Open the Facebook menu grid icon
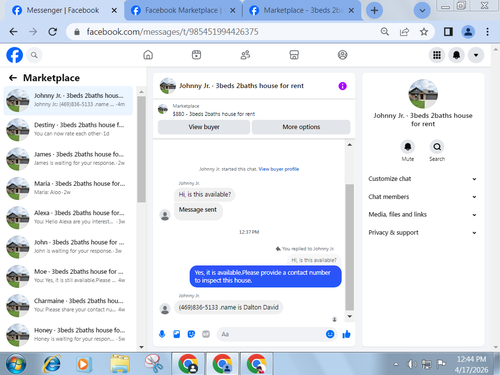Viewport: 500px width, 375px height. coord(437,55)
